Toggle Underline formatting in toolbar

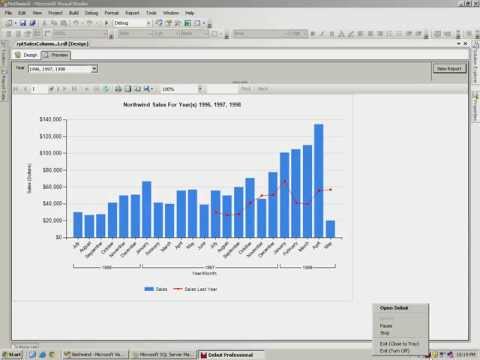332,34
